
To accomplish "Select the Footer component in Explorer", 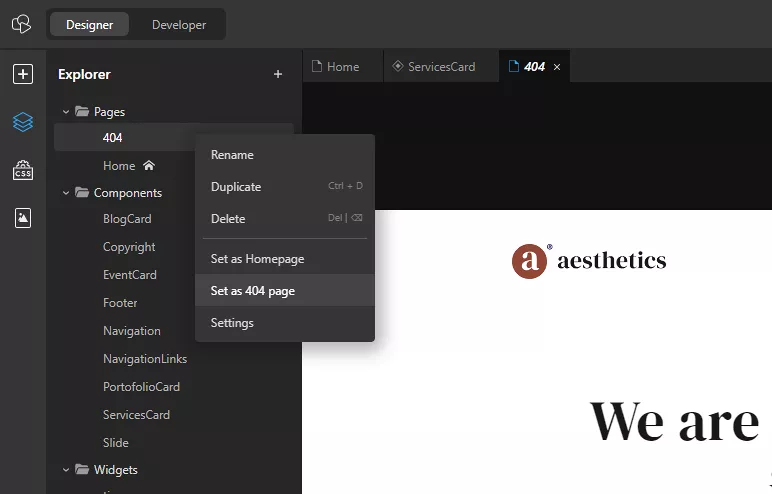I will point(120,303).
